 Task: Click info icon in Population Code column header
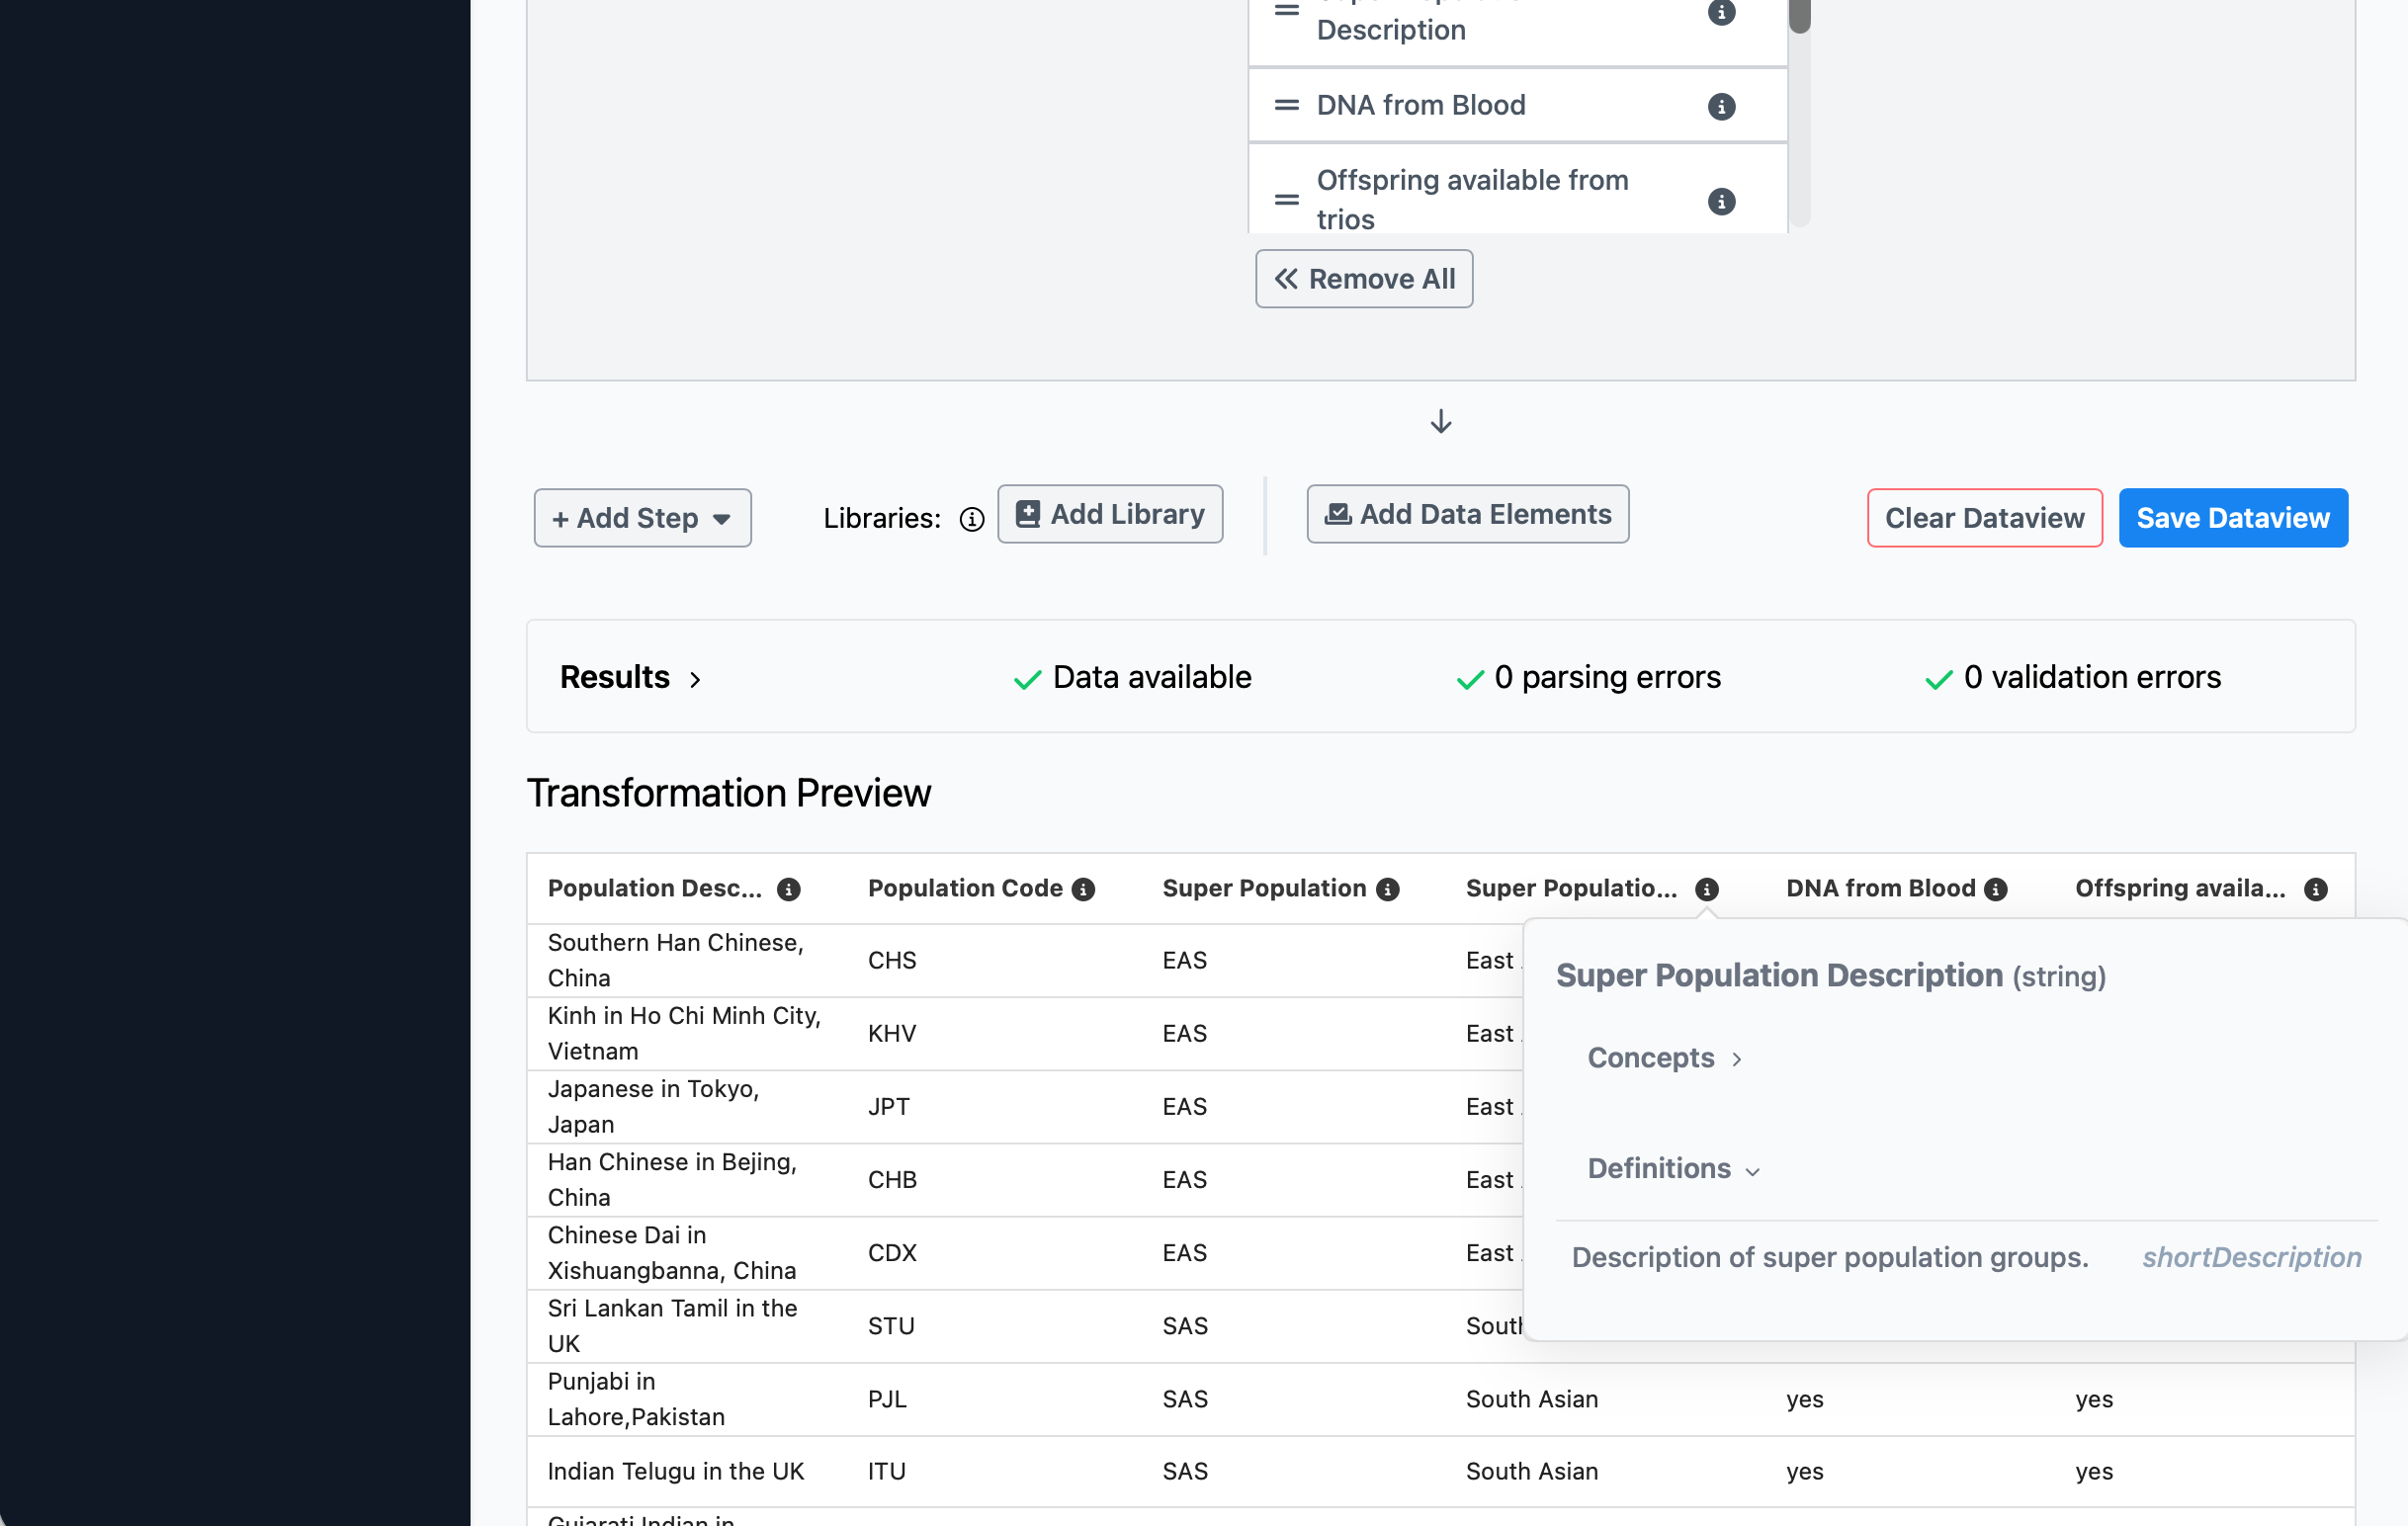1083,889
